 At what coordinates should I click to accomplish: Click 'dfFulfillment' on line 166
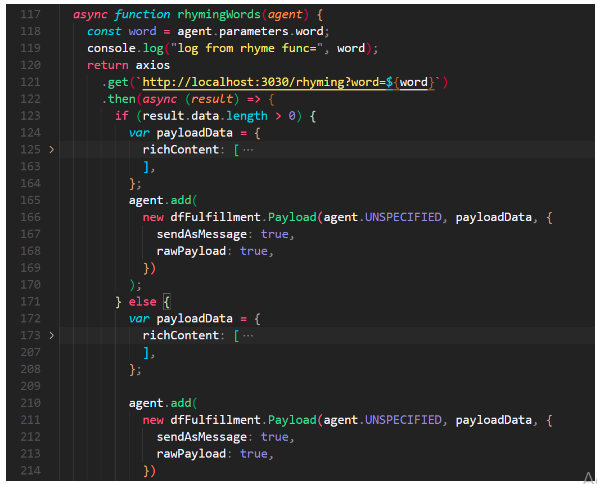pos(215,217)
